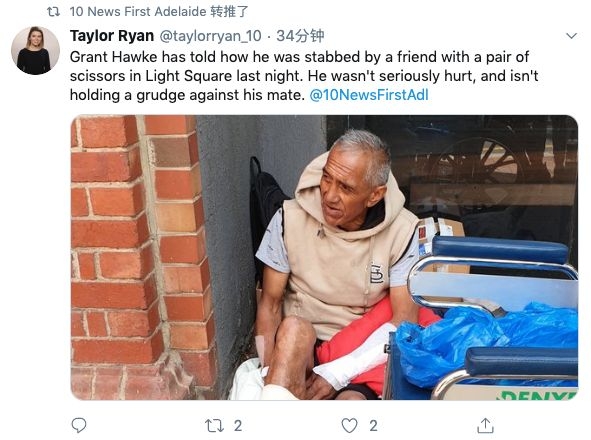Click the small retweet indicator icon above tweet
This screenshot has height=440, width=591.
tap(53, 12)
